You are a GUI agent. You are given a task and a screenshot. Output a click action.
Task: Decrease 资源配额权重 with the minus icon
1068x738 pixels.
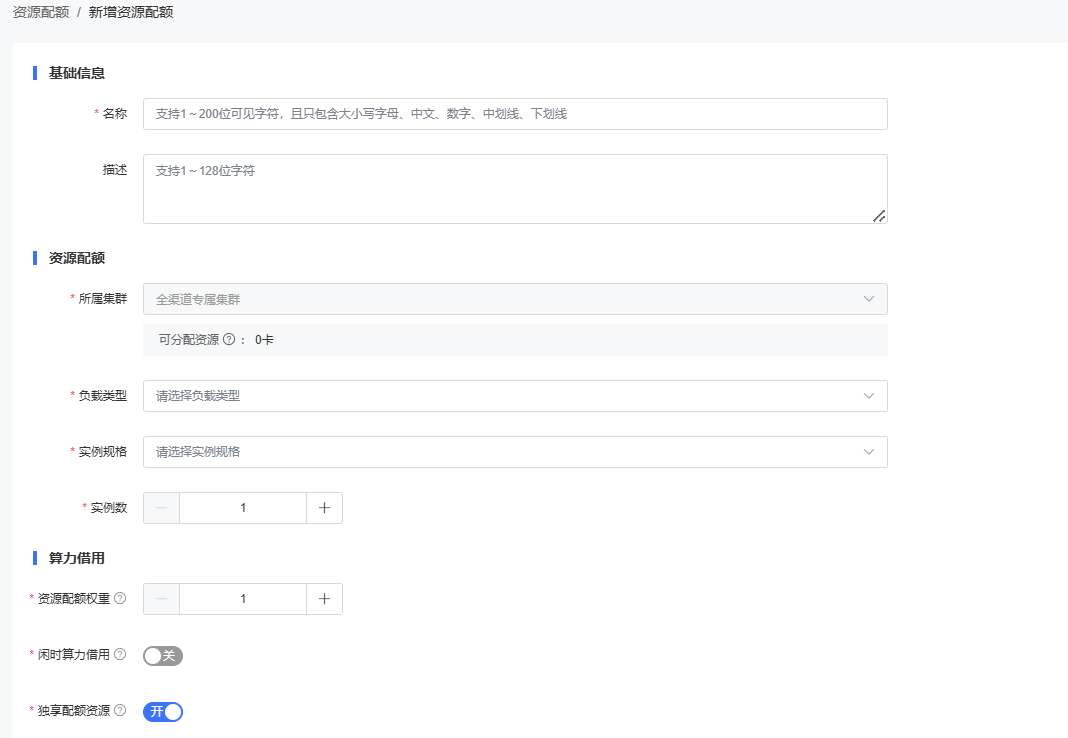point(162,599)
